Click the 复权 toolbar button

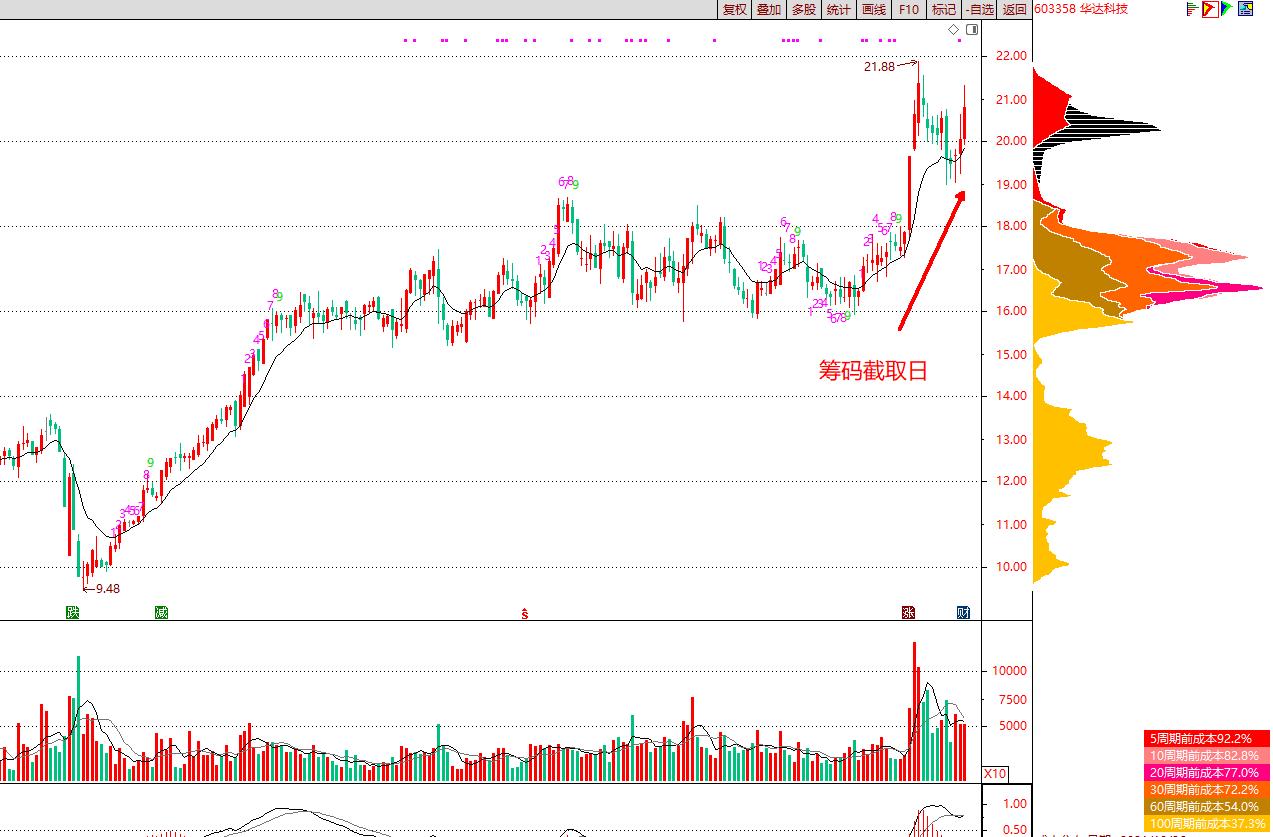point(735,9)
